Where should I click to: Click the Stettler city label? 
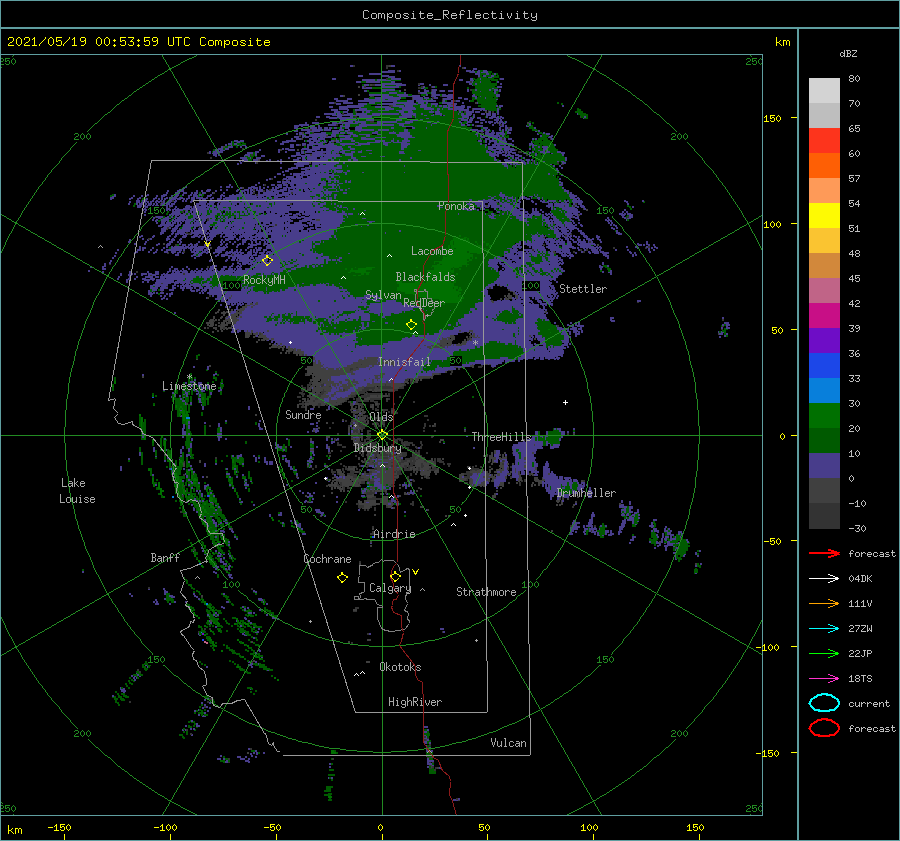(583, 289)
